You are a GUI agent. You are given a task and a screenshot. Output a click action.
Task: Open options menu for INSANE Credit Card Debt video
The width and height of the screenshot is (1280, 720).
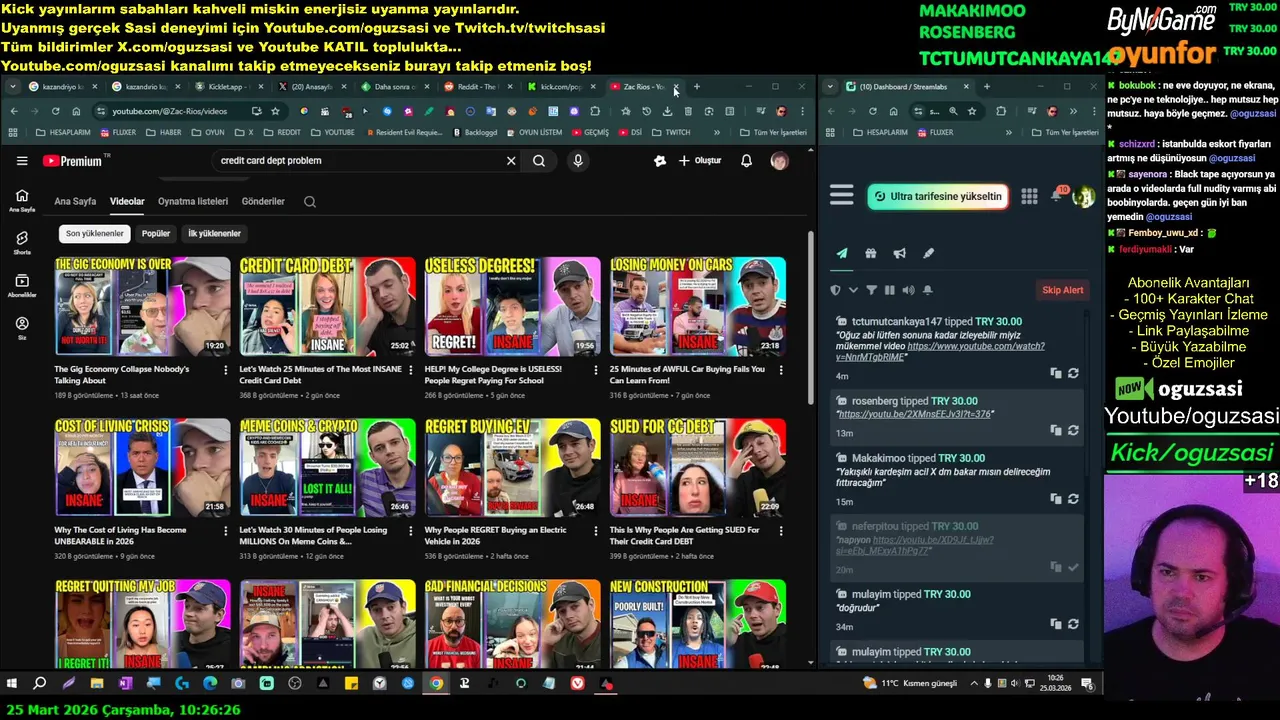410,369
